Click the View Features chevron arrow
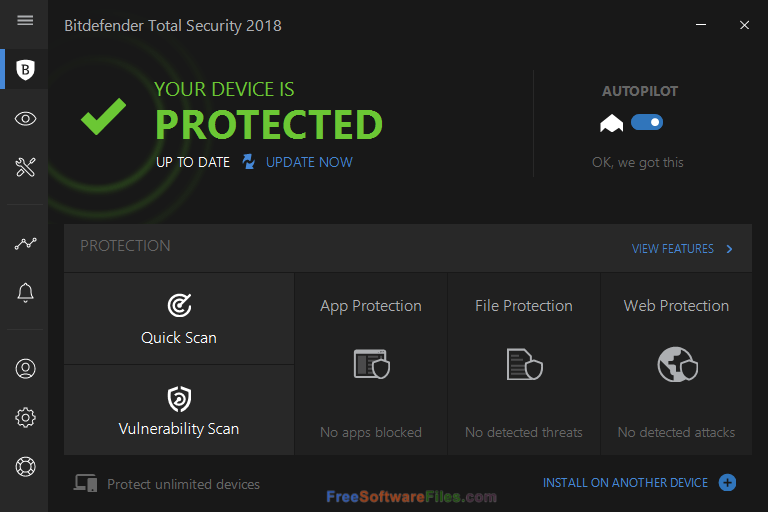Screen dimensions: 768x512 click(729, 249)
